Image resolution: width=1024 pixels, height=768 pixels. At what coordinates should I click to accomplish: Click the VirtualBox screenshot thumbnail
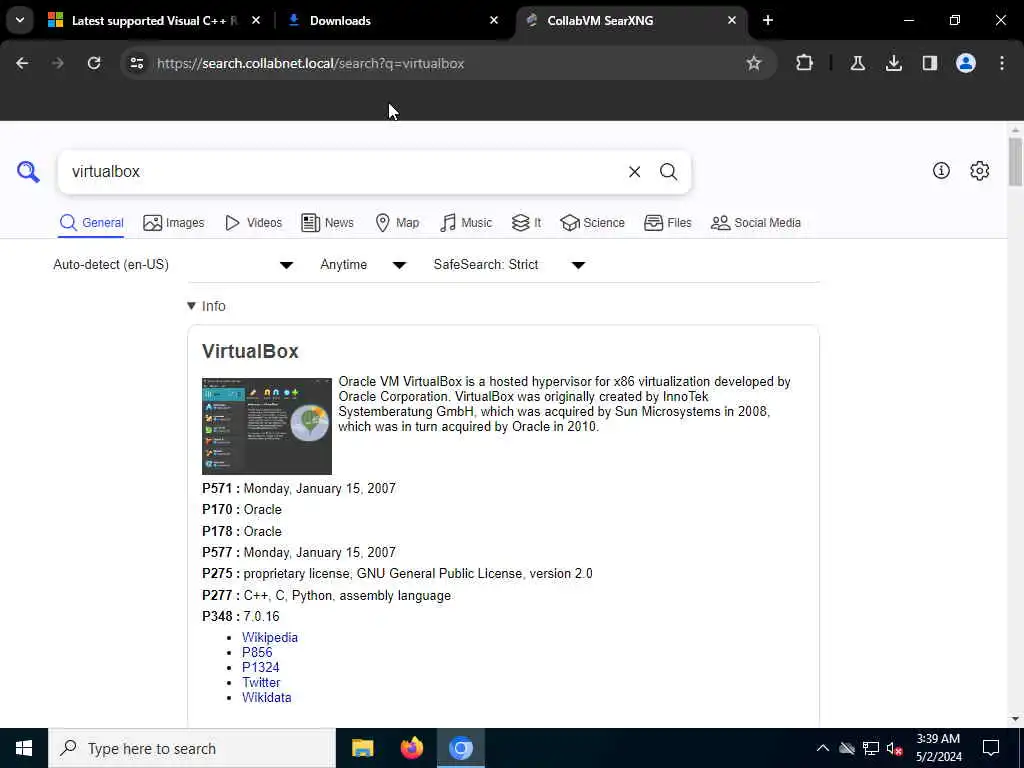tap(267, 426)
